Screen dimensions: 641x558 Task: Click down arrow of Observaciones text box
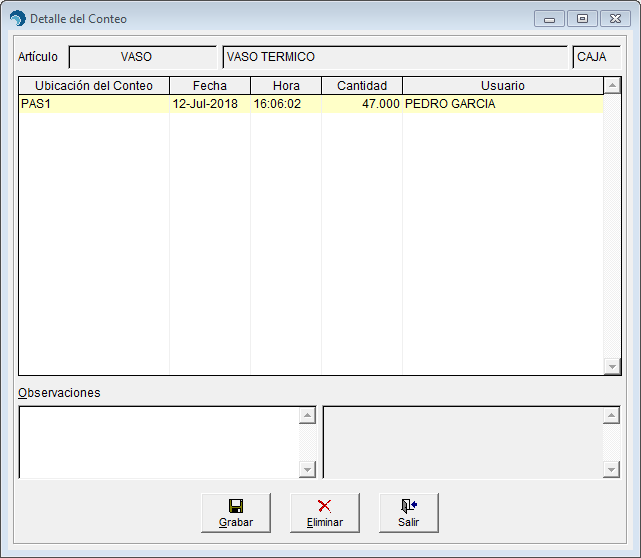(307, 469)
